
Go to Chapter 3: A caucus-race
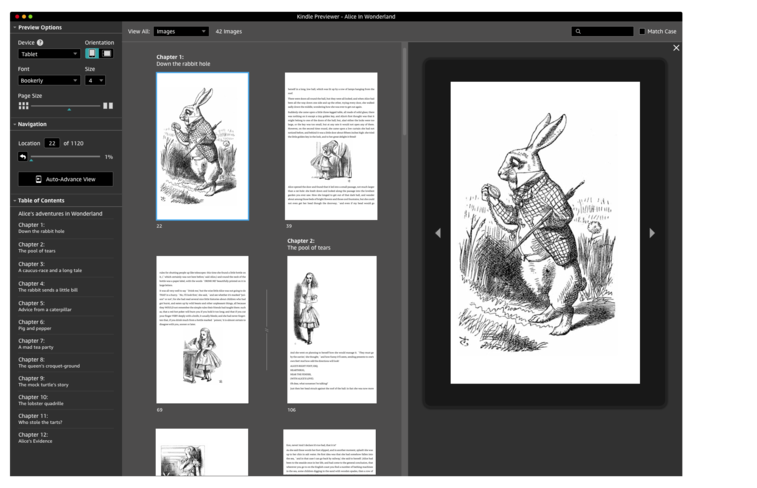50,267
